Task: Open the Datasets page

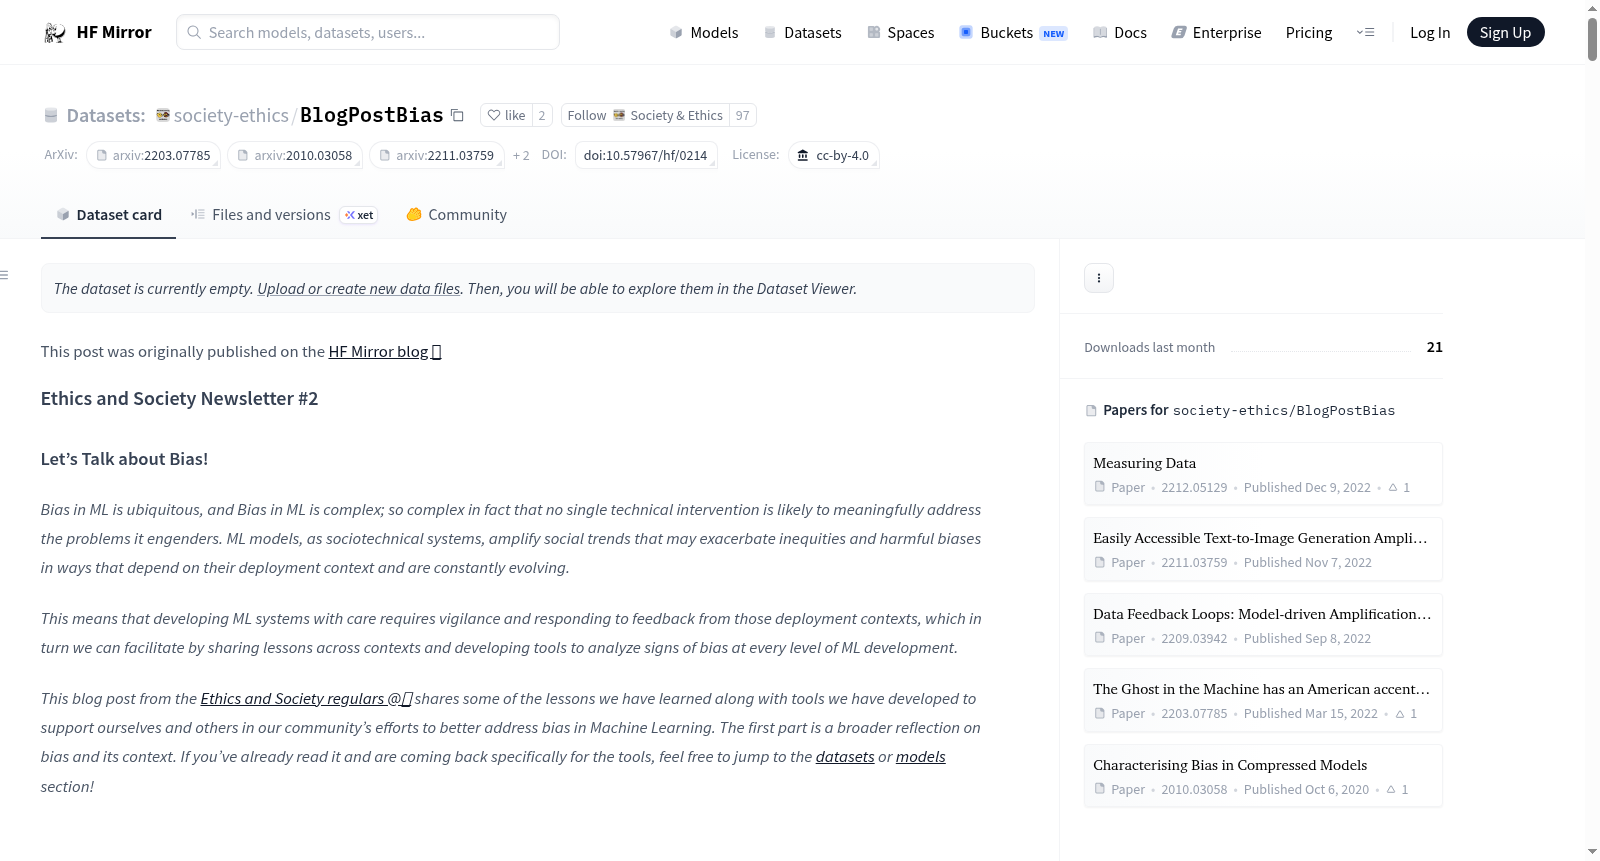Action: coord(802,33)
